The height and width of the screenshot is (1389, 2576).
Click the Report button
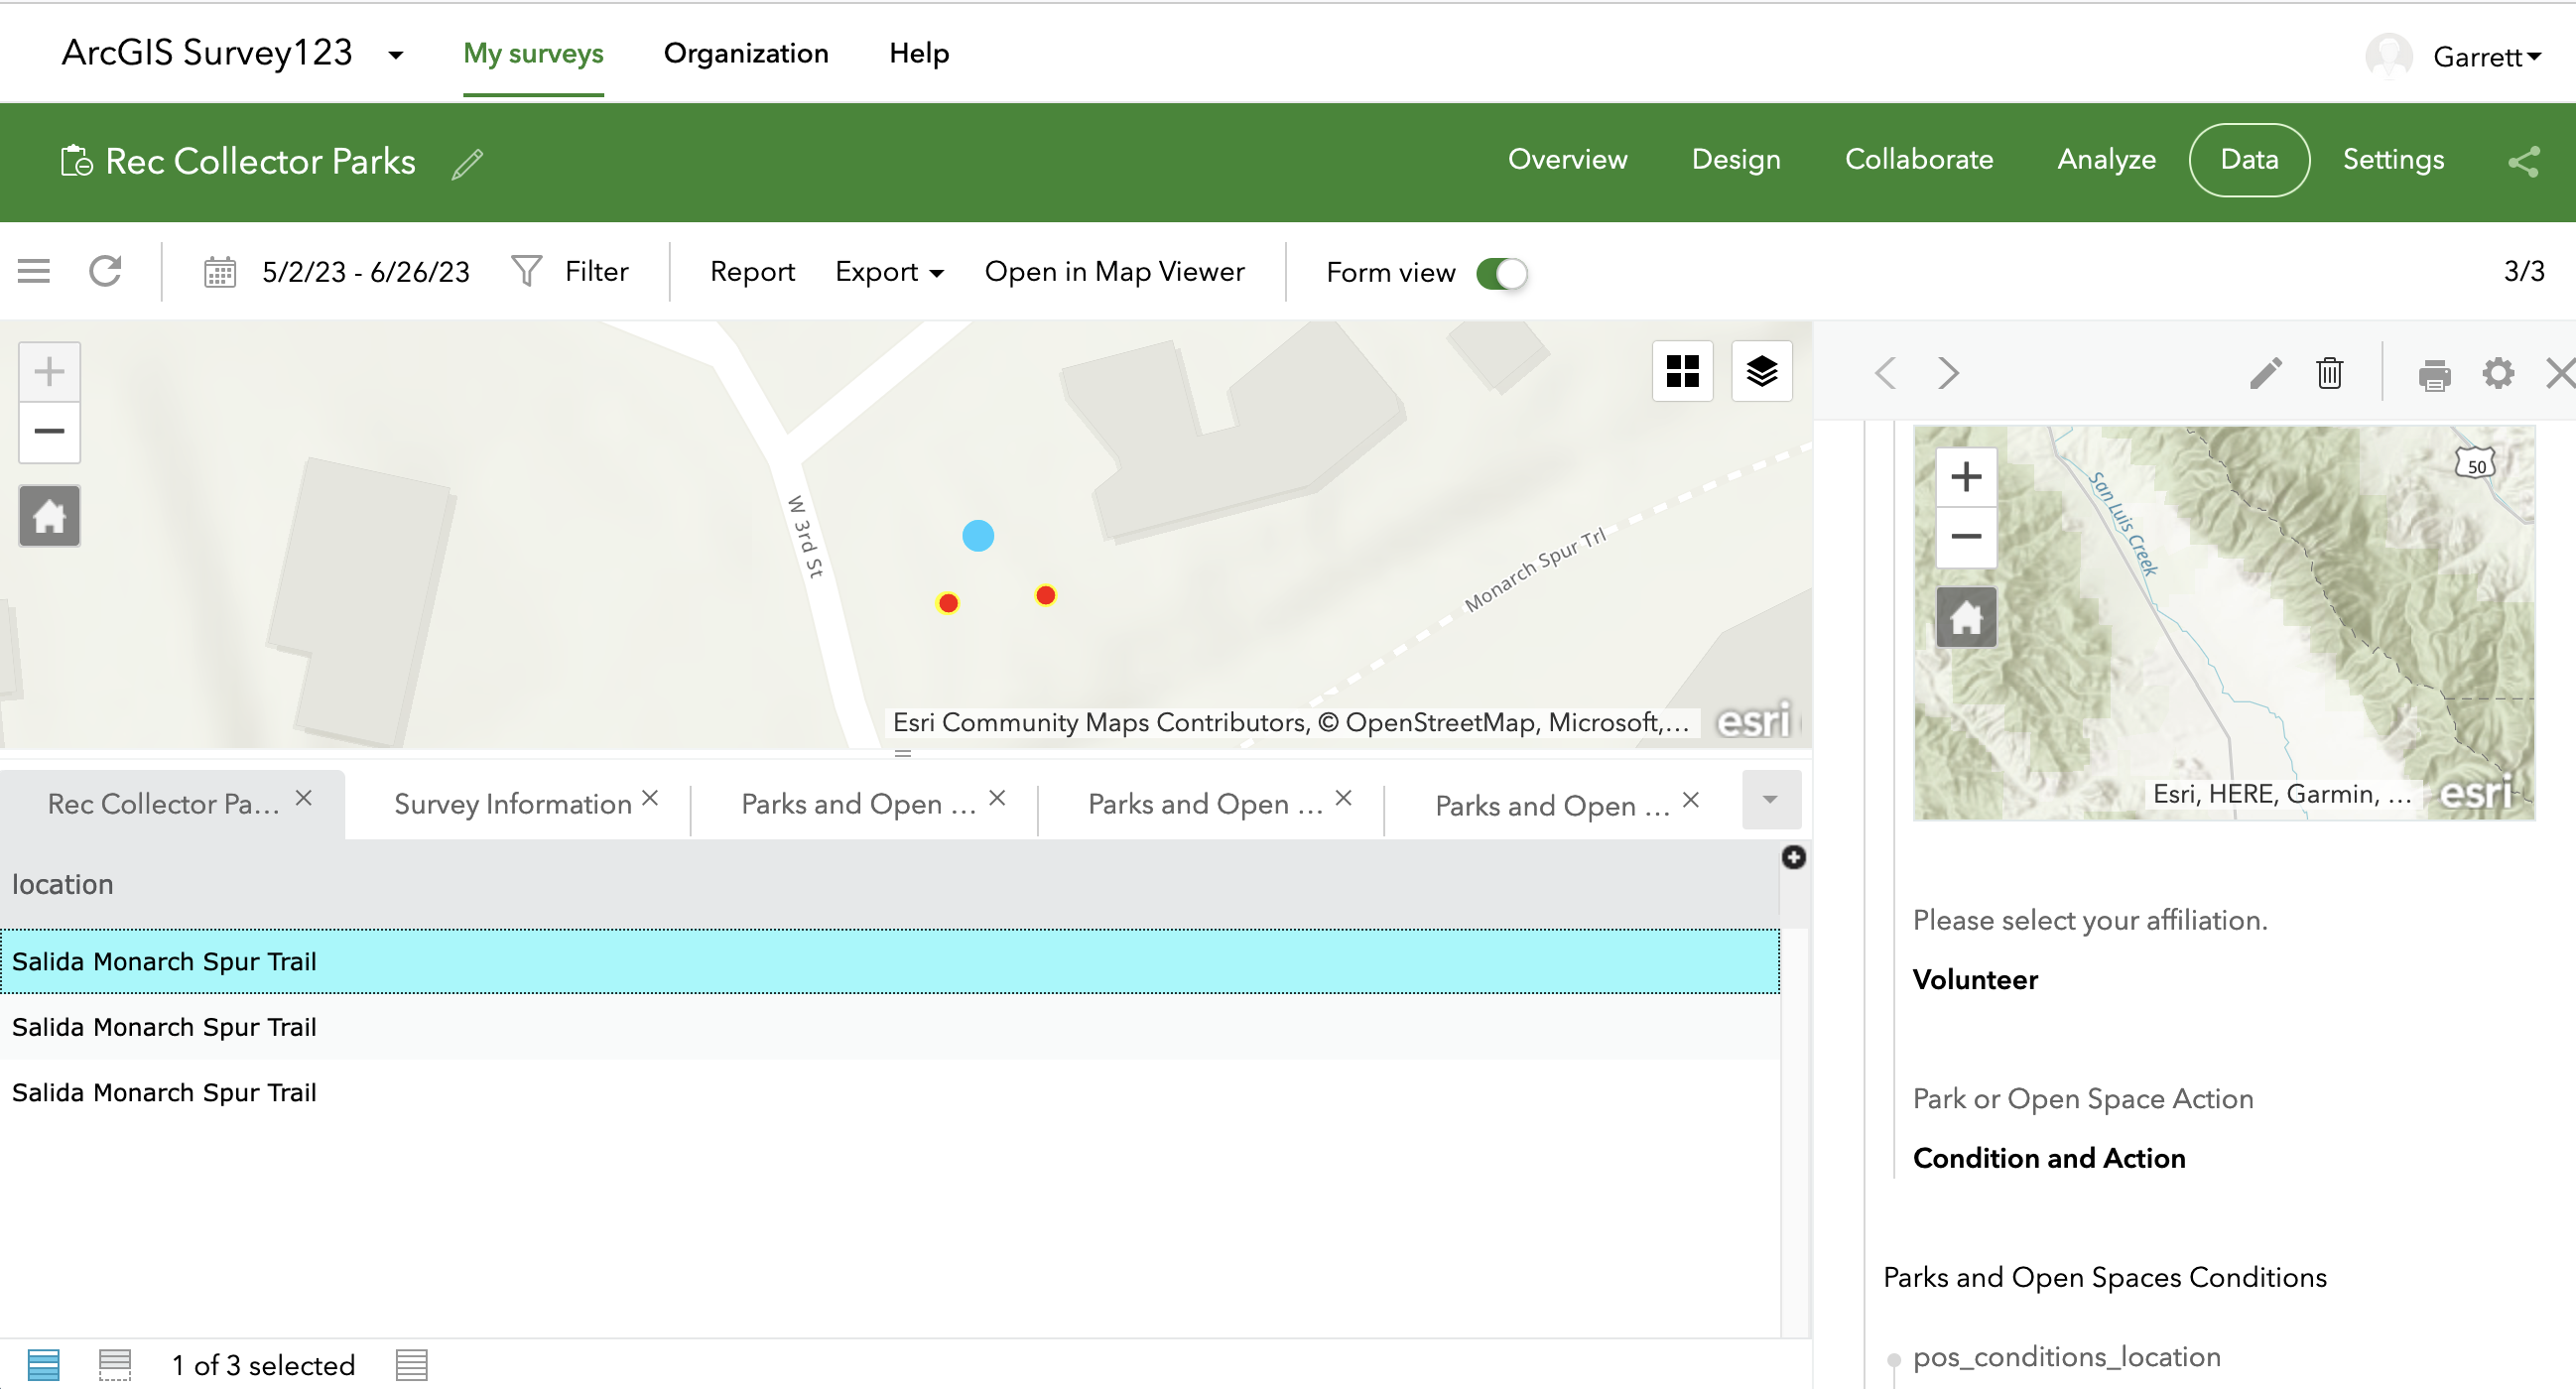pyautogui.click(x=751, y=272)
